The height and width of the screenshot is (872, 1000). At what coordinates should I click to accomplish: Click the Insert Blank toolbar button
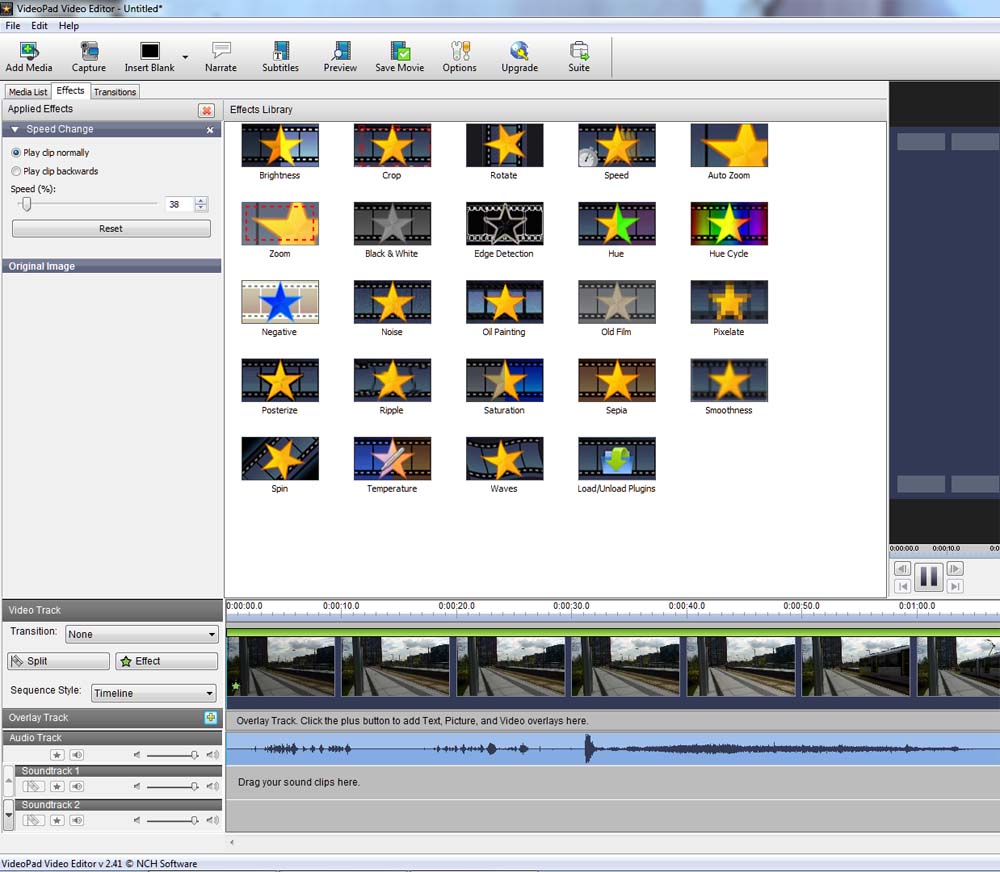149,57
